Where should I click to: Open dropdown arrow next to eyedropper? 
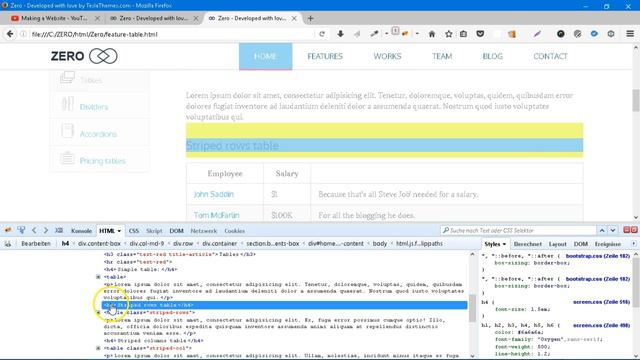click(386, 34)
